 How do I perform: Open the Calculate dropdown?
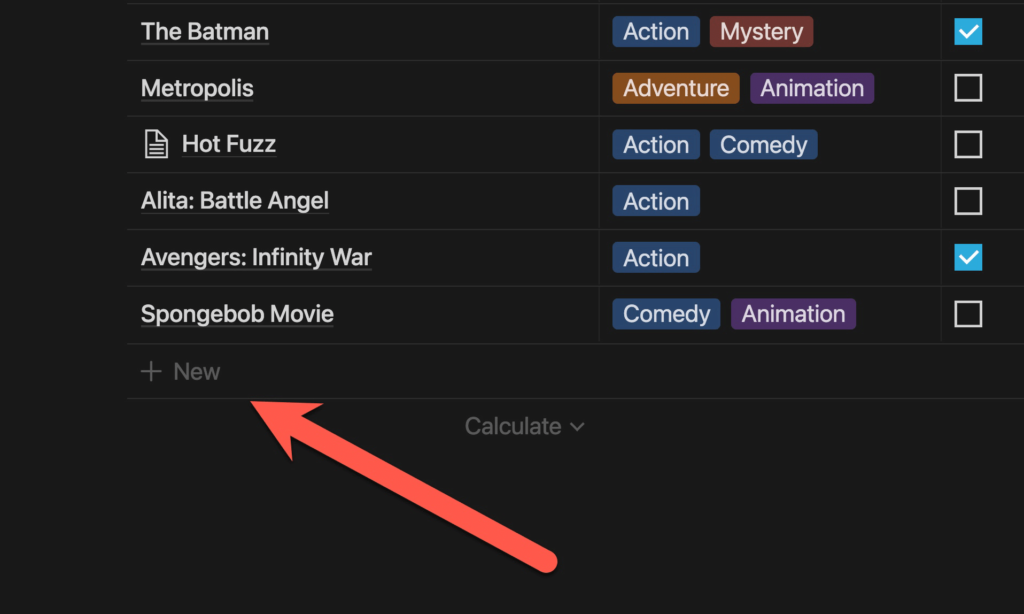(x=513, y=427)
